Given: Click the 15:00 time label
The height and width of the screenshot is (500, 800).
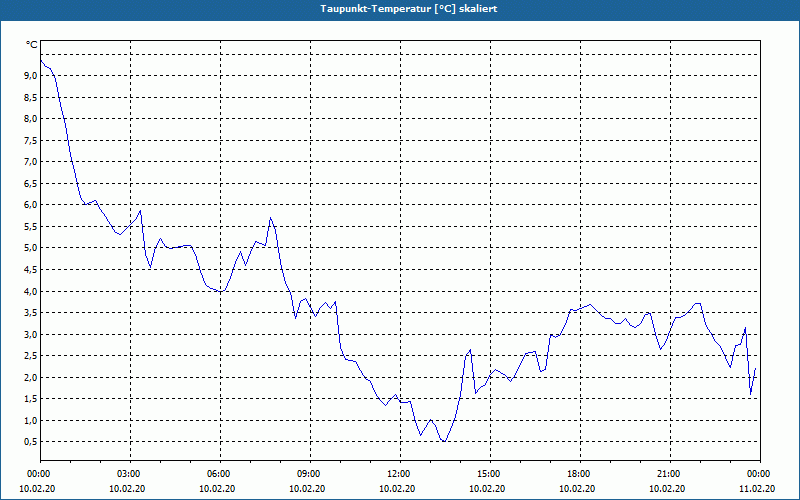Looking at the screenshot, I should [490, 474].
